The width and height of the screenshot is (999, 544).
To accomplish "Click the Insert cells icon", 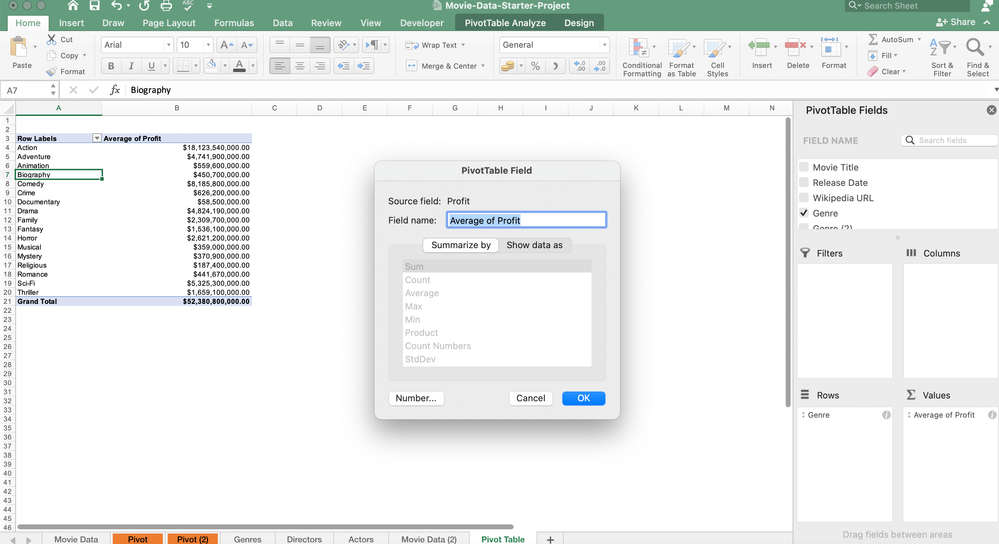I will 759,47.
